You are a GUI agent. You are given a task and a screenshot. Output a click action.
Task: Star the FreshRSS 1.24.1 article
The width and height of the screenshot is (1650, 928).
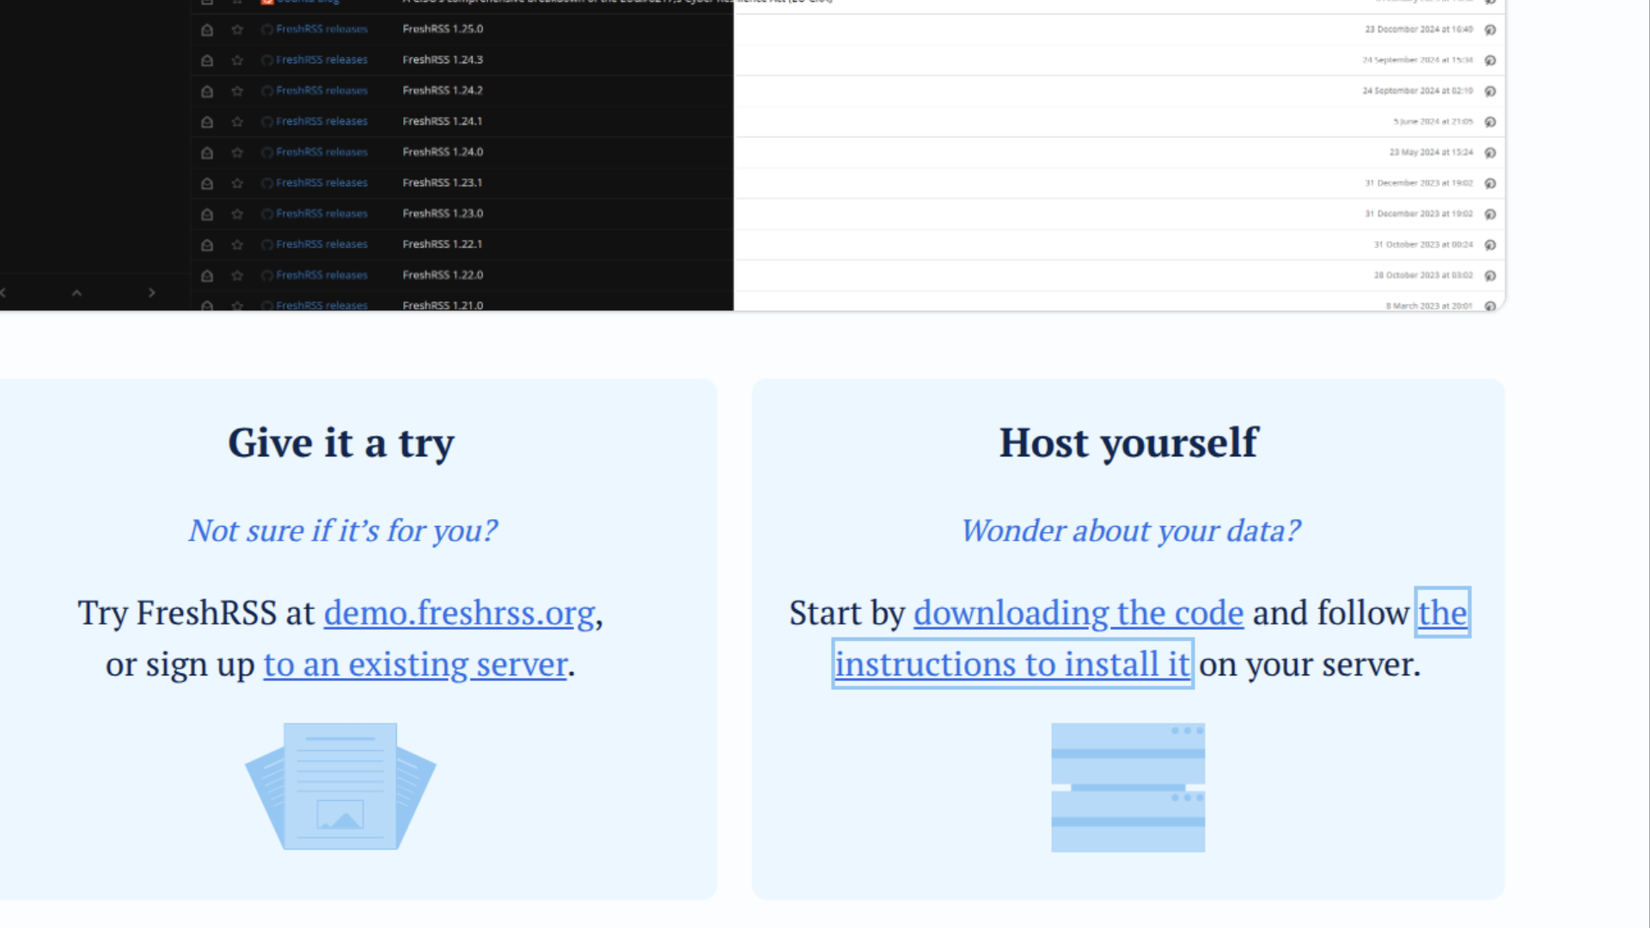[237, 122]
